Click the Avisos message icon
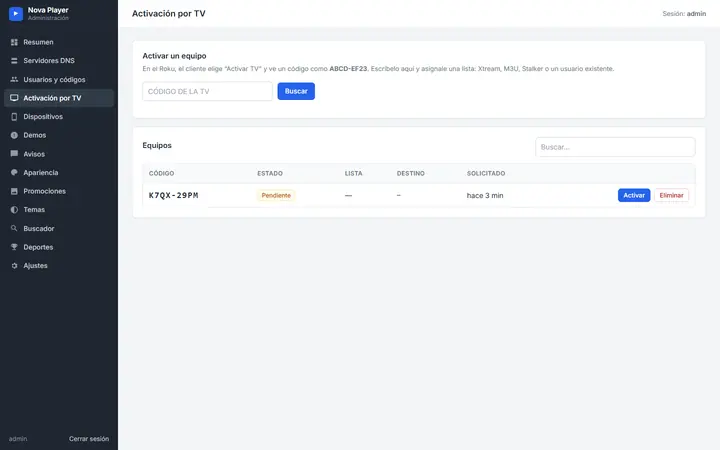The height and width of the screenshot is (450, 720). [14, 154]
